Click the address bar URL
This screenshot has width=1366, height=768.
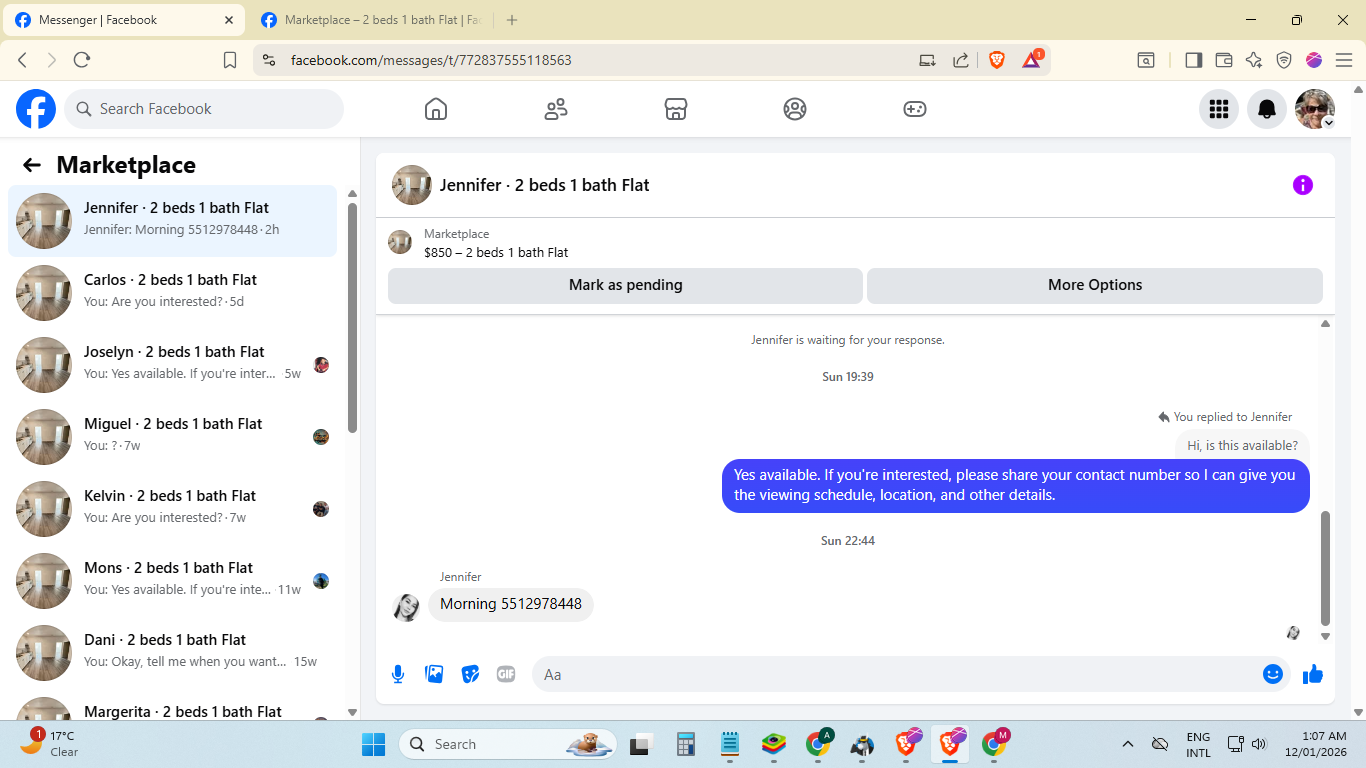[431, 60]
